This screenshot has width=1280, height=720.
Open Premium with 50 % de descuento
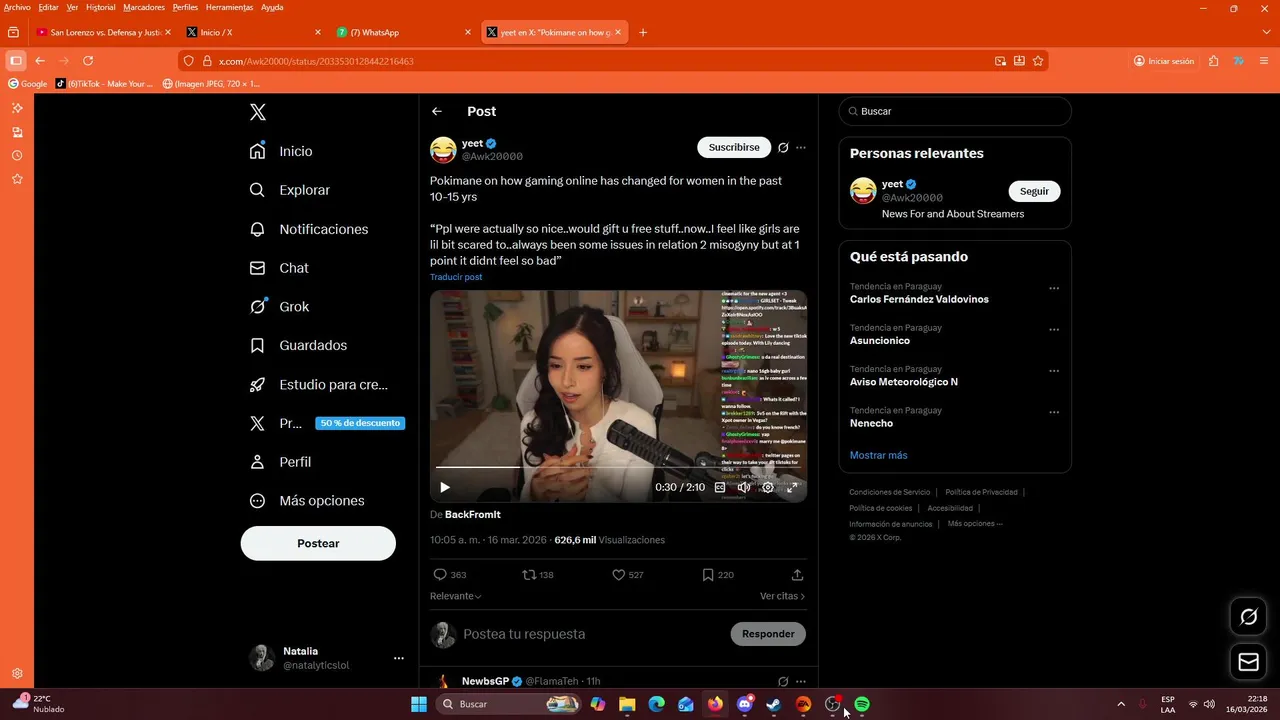(327, 423)
